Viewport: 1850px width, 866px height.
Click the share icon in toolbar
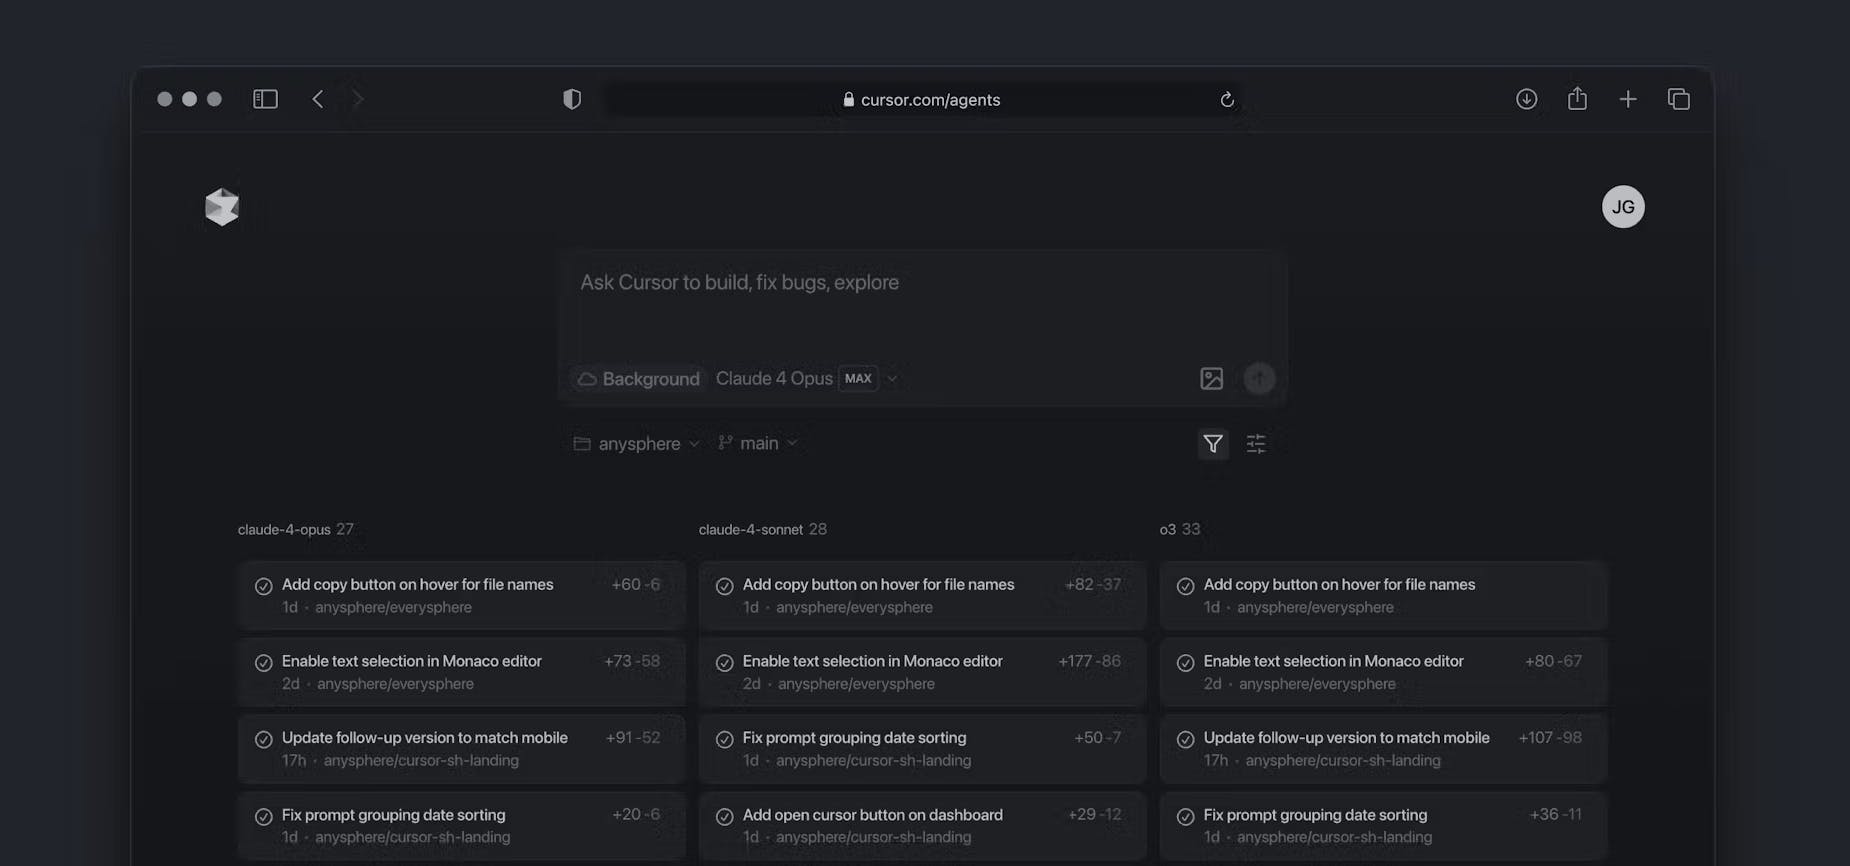pyautogui.click(x=1577, y=98)
